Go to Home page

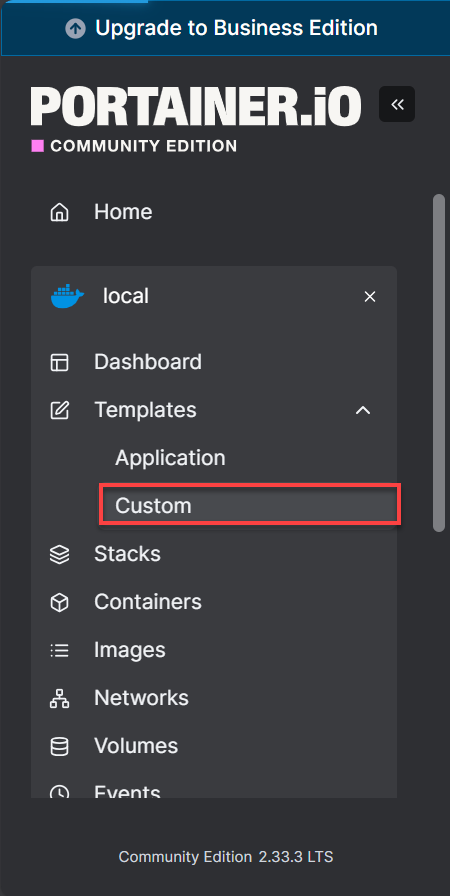click(123, 212)
